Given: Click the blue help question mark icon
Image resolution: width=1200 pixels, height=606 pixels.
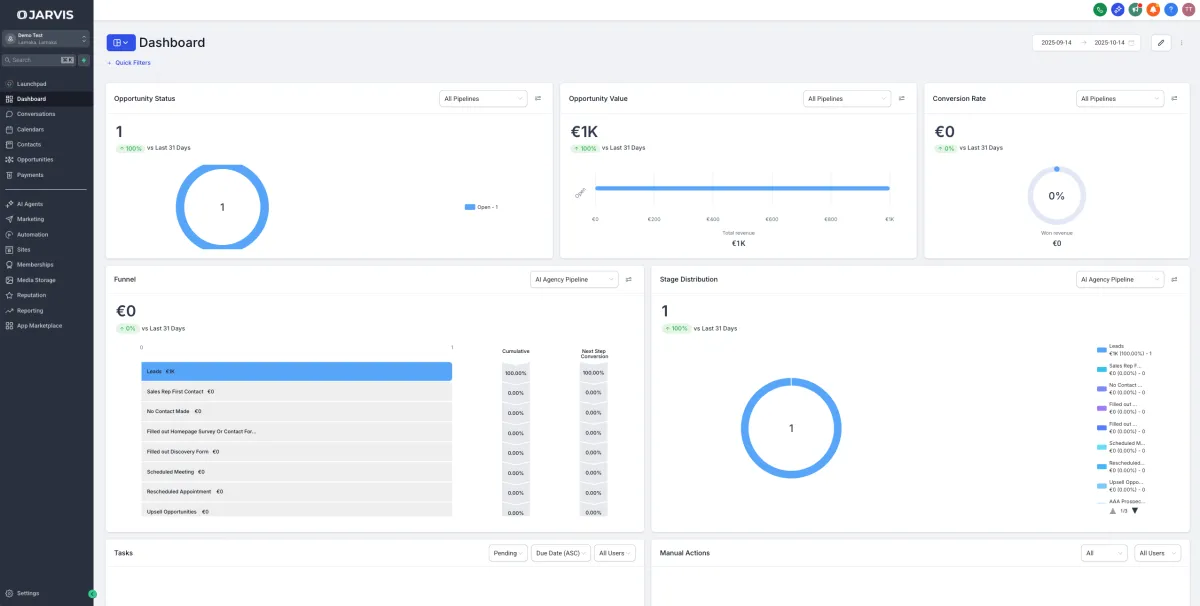Looking at the screenshot, I should (1170, 9).
